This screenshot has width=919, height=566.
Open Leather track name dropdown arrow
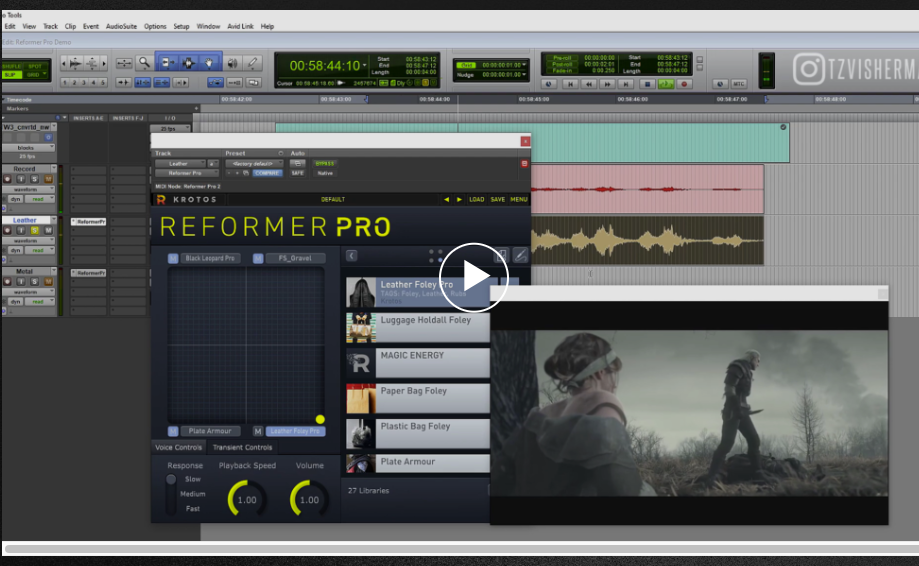(x=53, y=220)
